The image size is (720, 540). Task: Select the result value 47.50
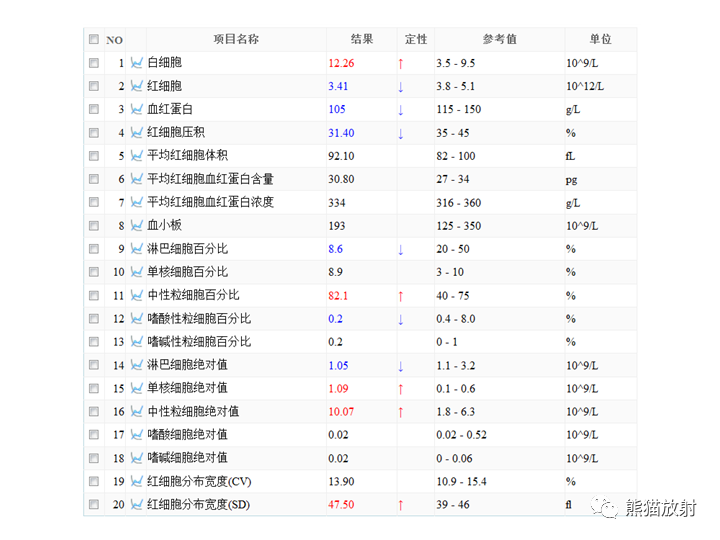coord(341,505)
